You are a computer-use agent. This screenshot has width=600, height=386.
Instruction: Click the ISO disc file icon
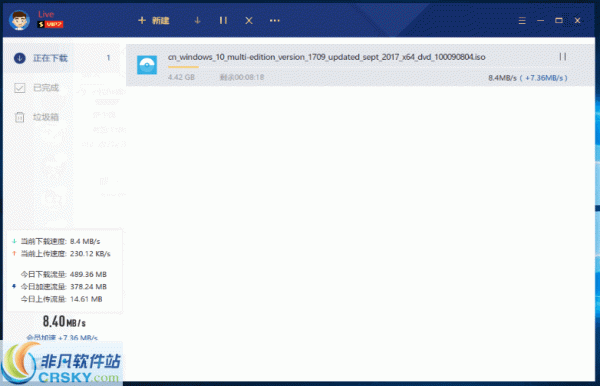click(x=147, y=65)
